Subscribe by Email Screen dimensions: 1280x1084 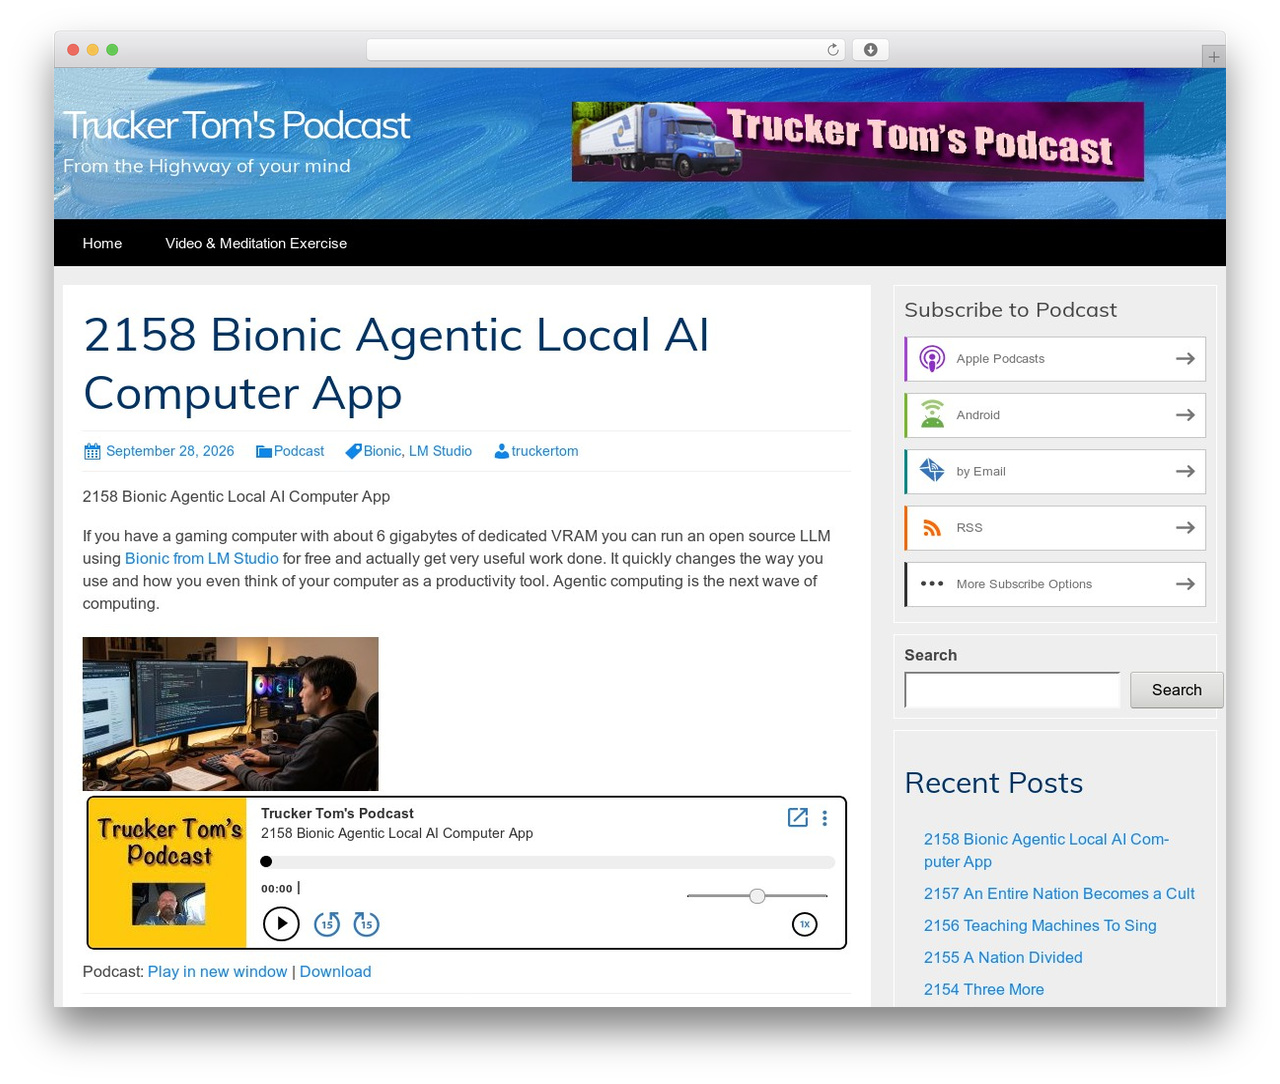click(1055, 471)
